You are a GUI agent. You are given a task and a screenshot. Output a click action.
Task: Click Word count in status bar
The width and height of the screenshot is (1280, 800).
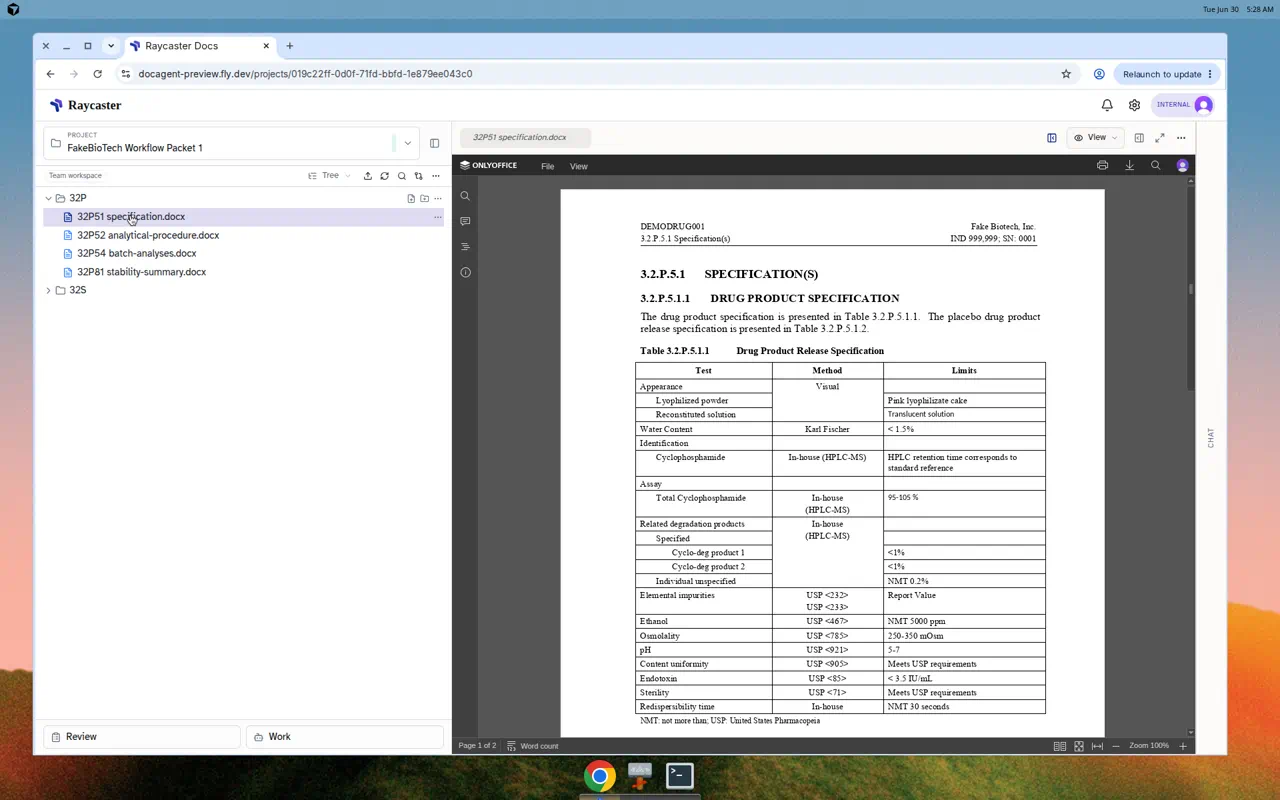click(533, 746)
